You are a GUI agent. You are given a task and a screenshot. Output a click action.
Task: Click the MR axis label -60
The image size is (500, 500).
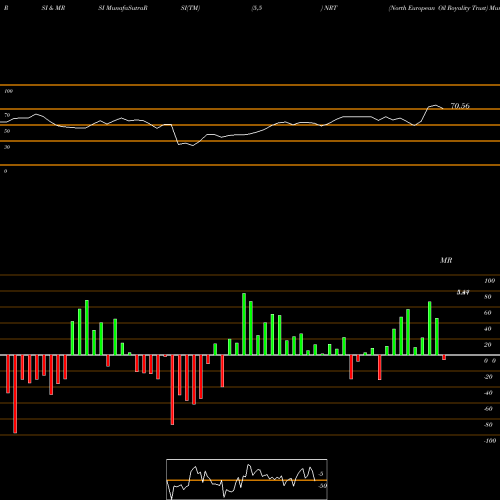point(488,409)
